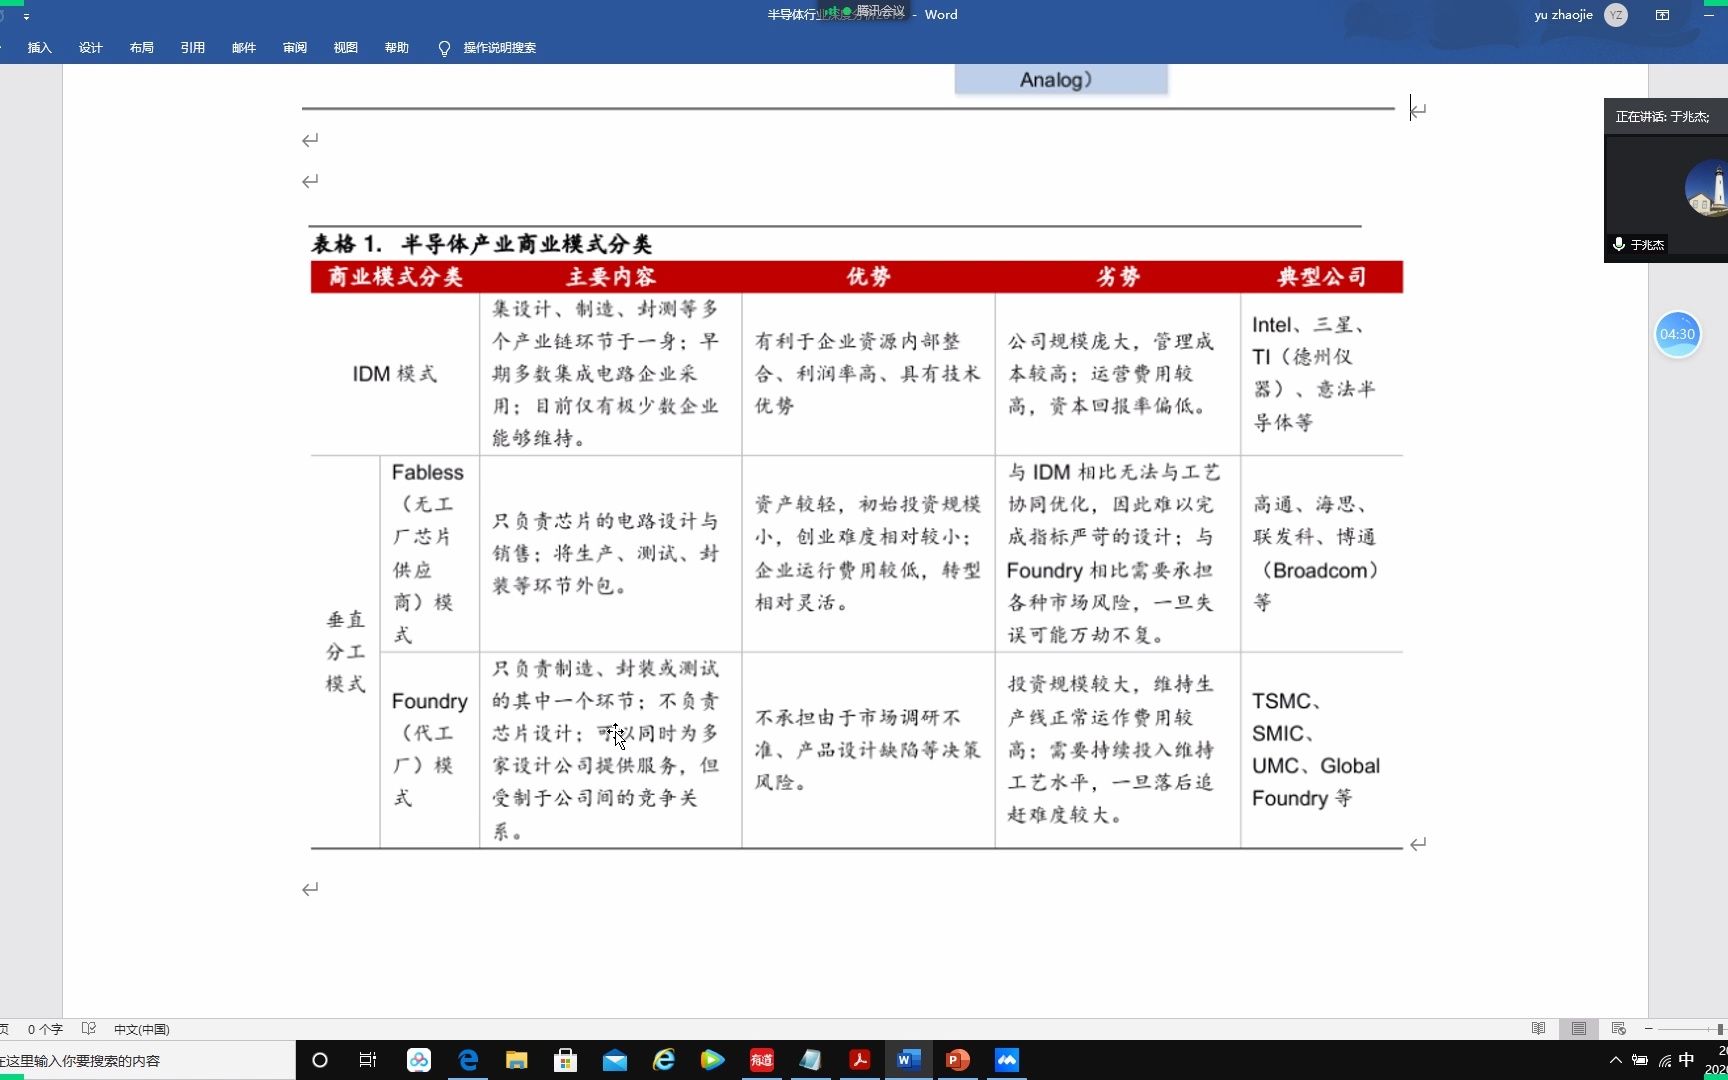The height and width of the screenshot is (1080, 1728).
Task: Expand the Quick Access Toolbar customization menu
Action: 27,15
